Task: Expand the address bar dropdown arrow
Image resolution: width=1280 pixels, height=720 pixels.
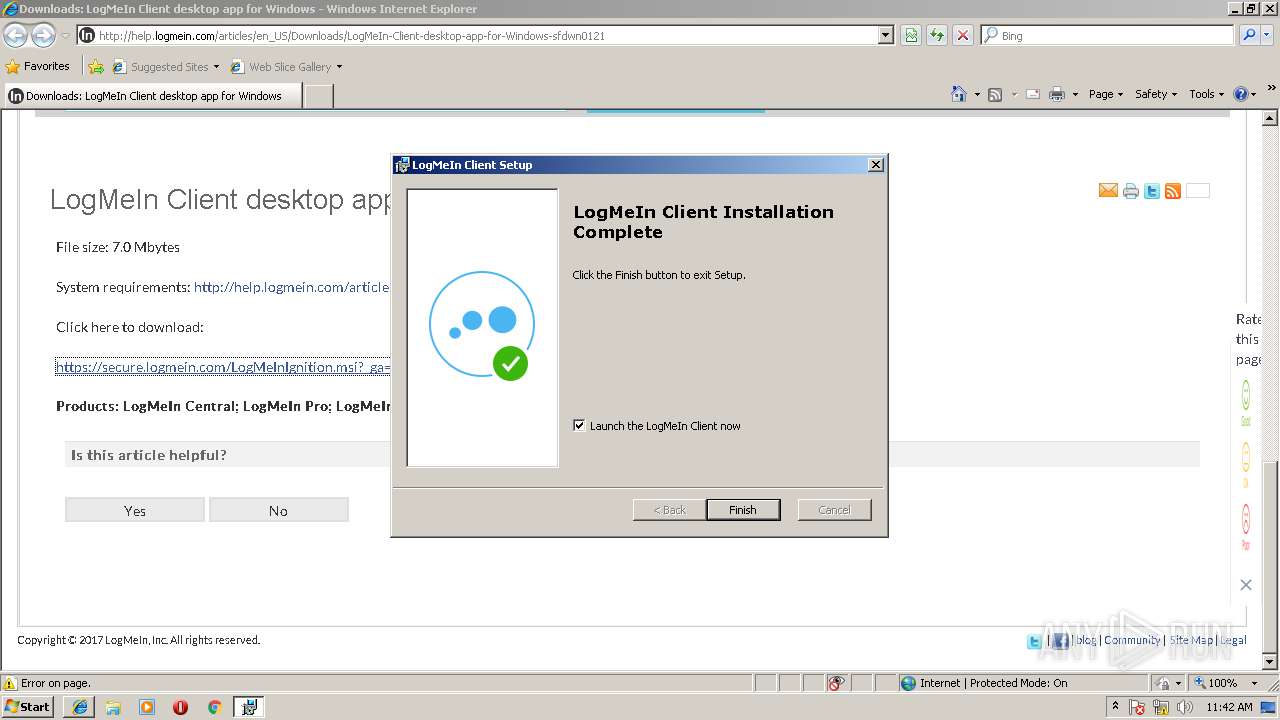Action: coord(885,35)
